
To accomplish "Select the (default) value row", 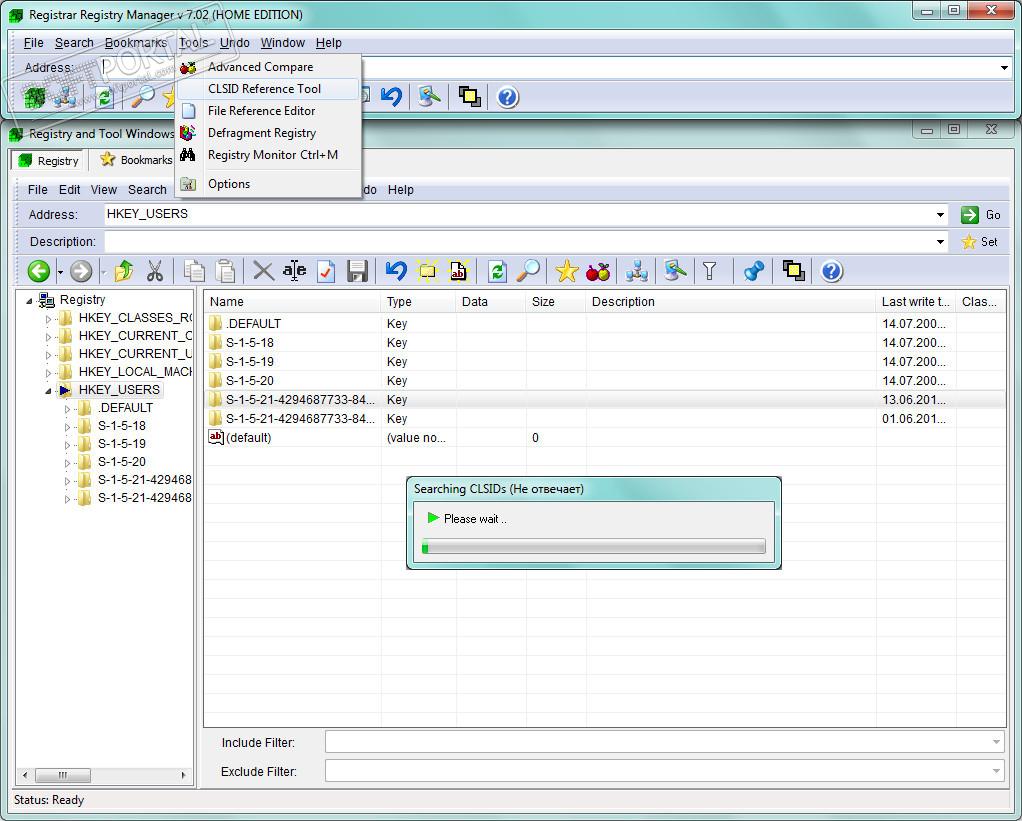I will pos(605,438).
